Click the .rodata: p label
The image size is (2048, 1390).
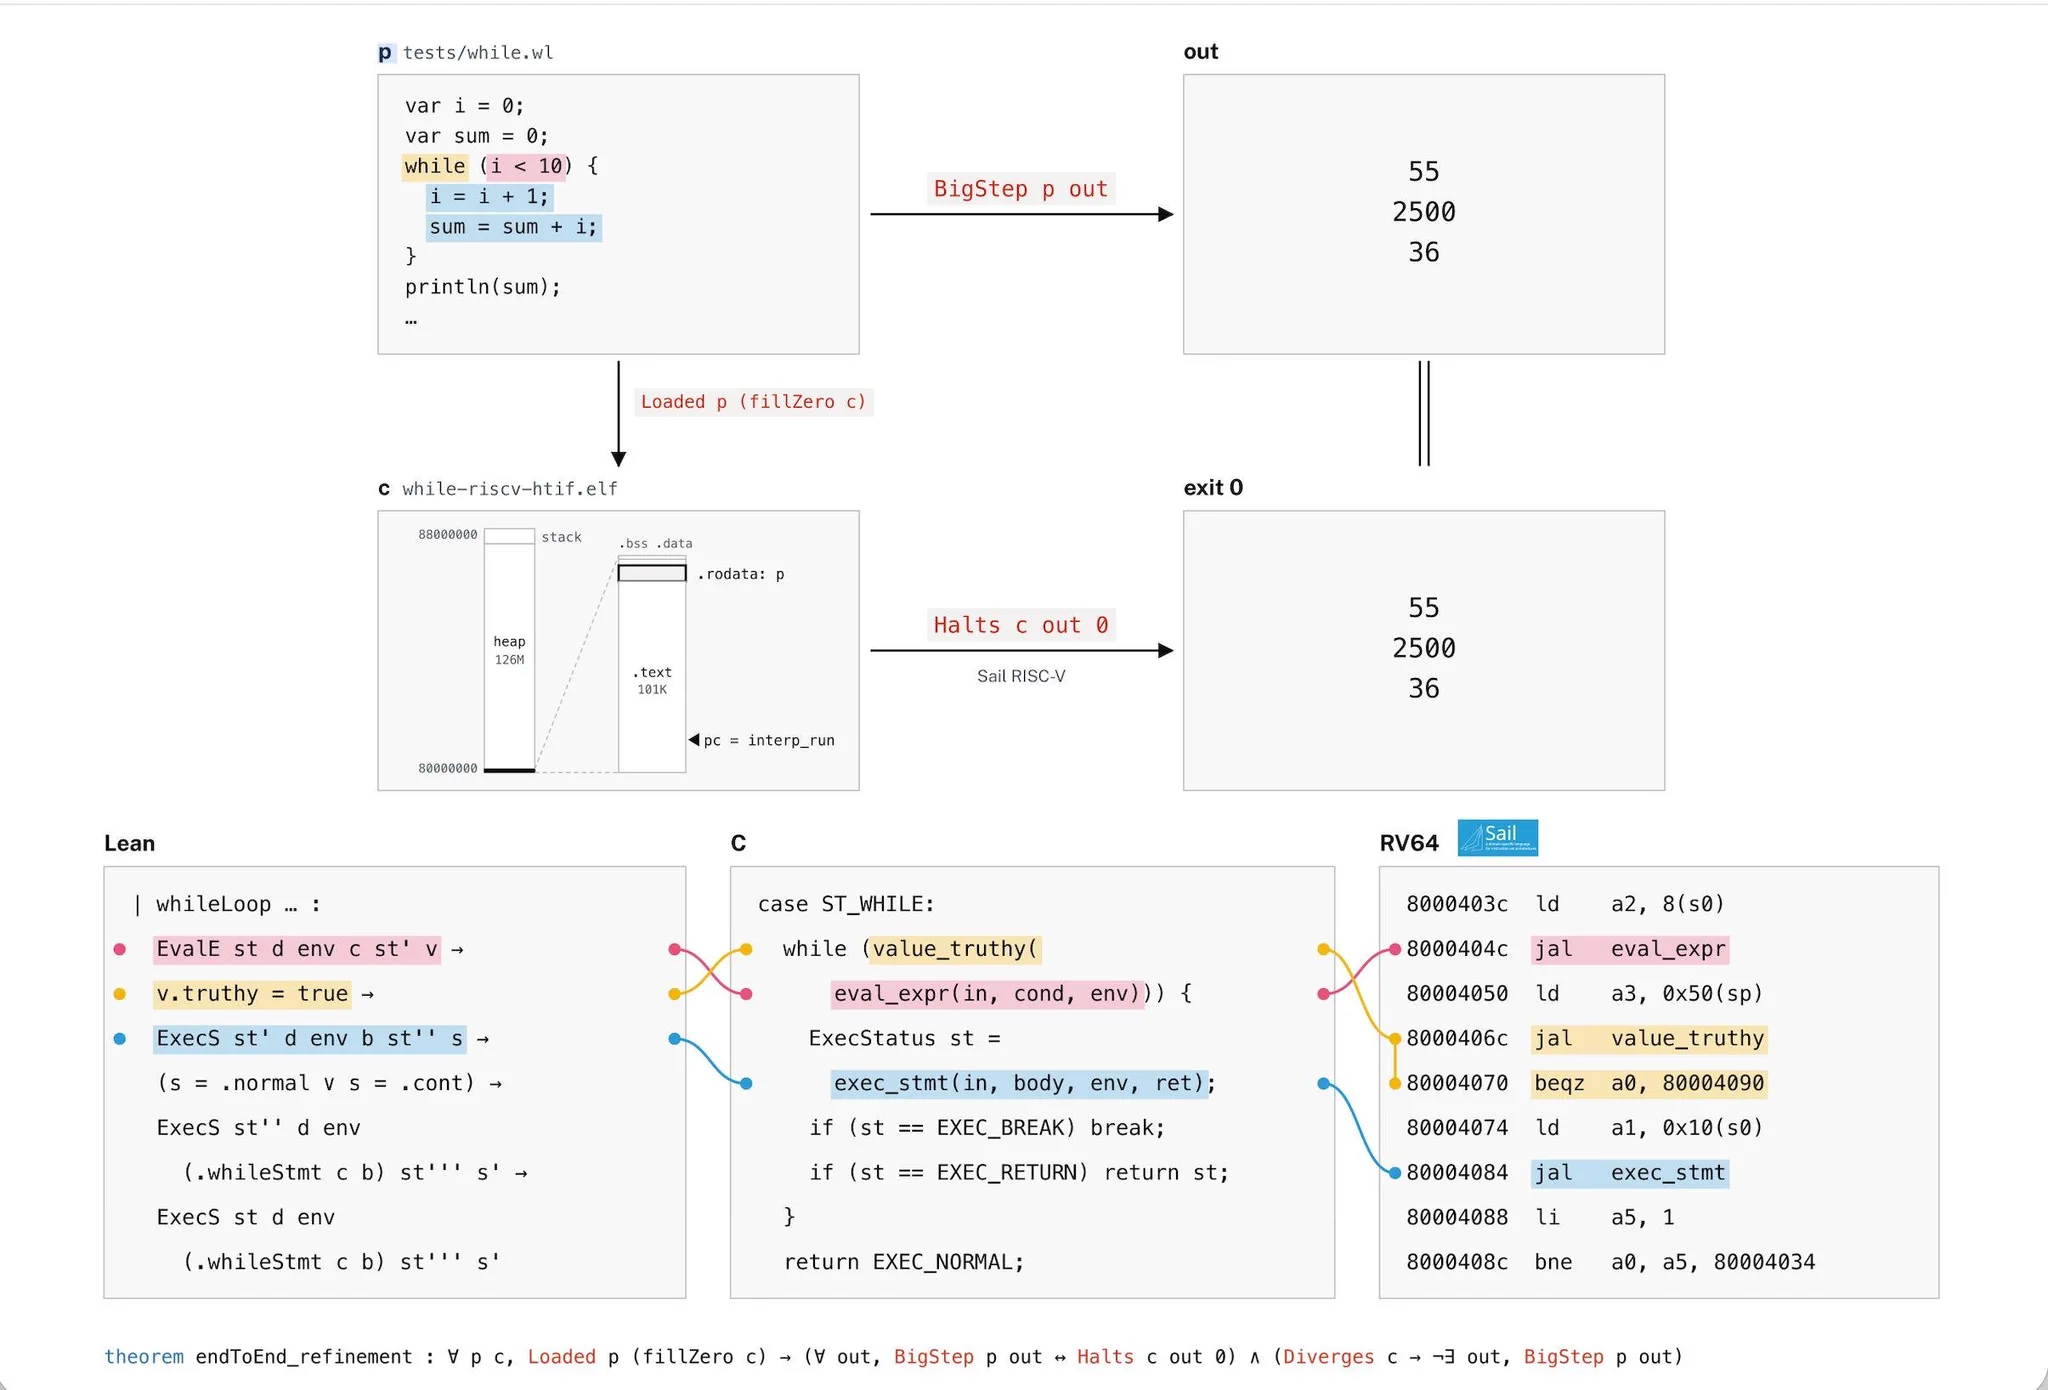coord(741,574)
